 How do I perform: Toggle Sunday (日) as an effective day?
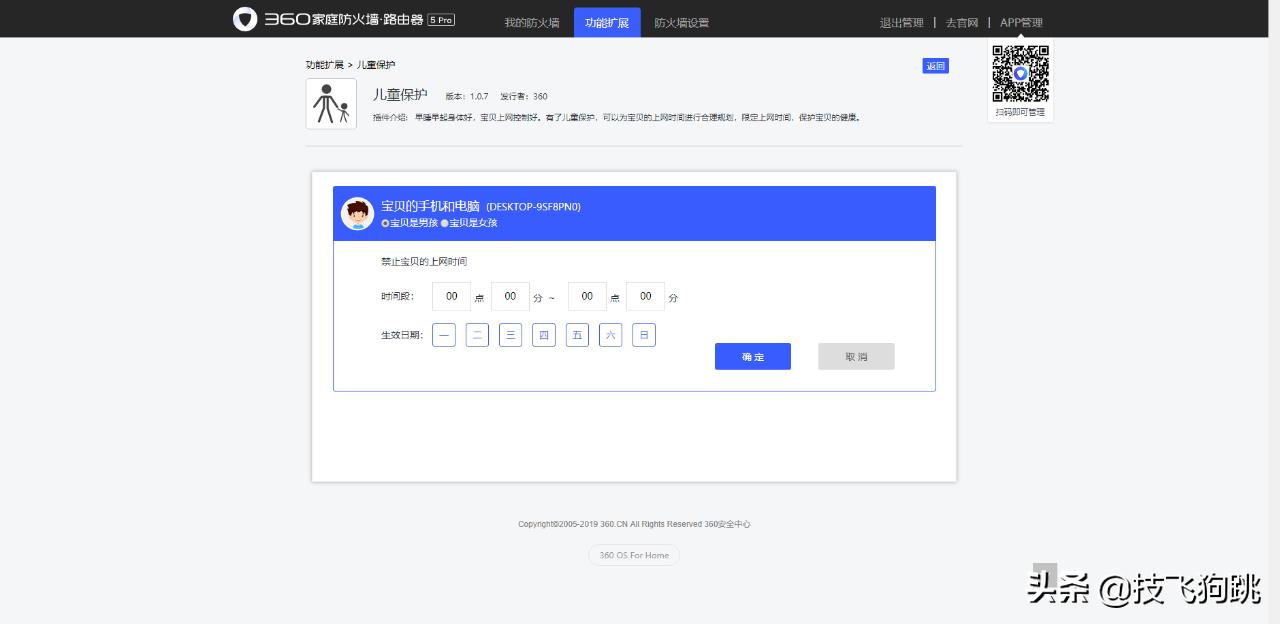(x=643, y=335)
